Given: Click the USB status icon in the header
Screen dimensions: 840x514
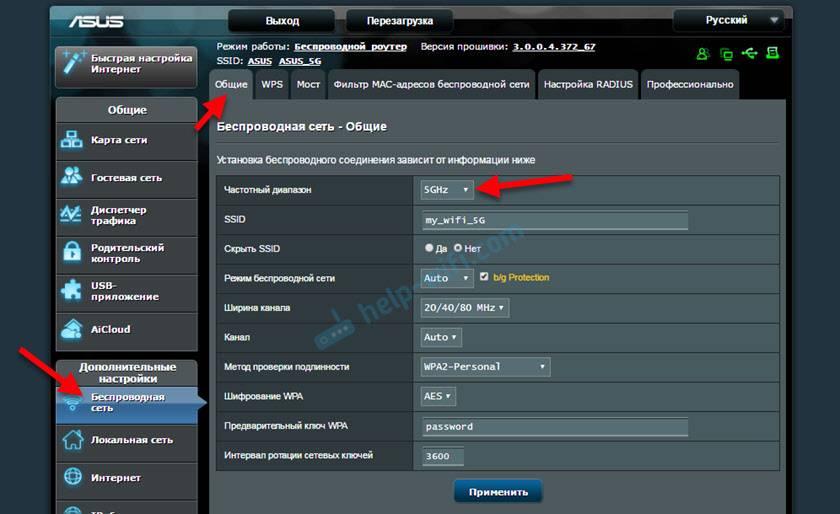Looking at the screenshot, I should coord(750,54).
